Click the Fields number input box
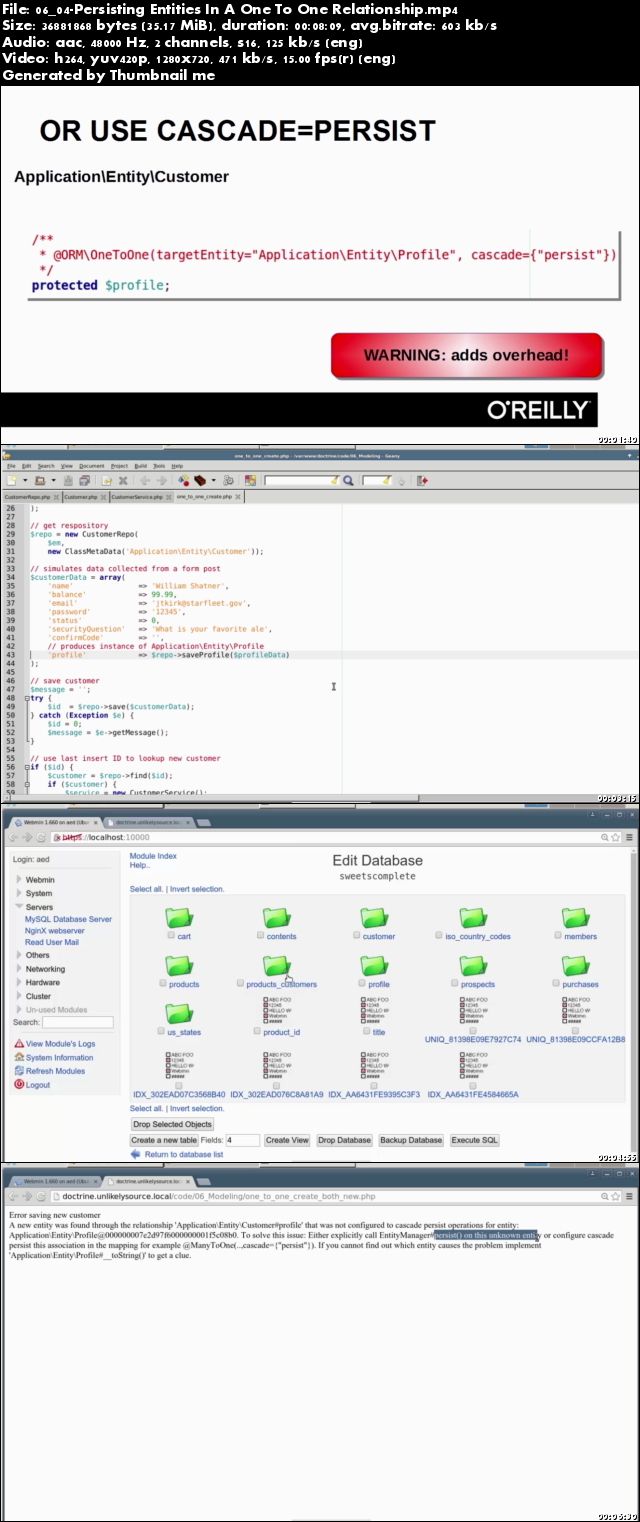Image resolution: width=640 pixels, height=1522 pixels. tap(243, 1140)
